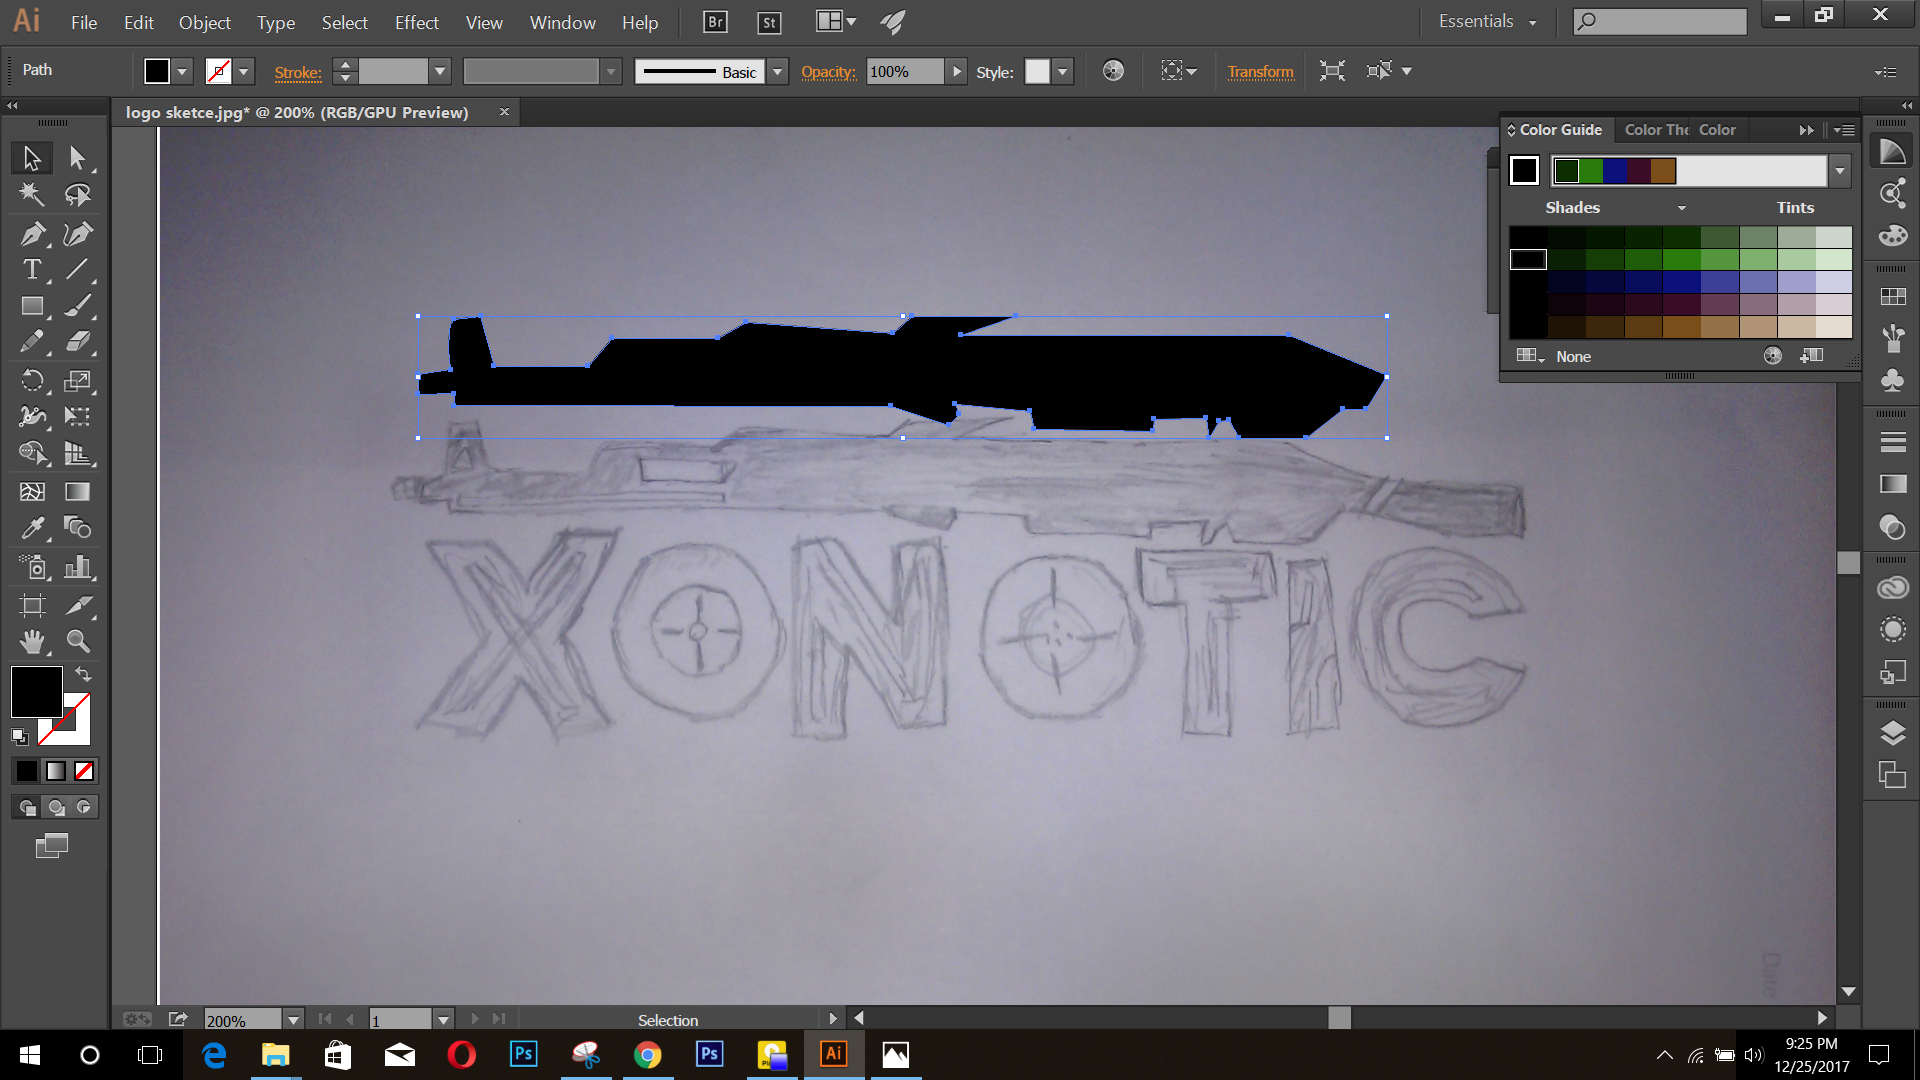Open the Essentials workspace switcher

(x=1487, y=21)
